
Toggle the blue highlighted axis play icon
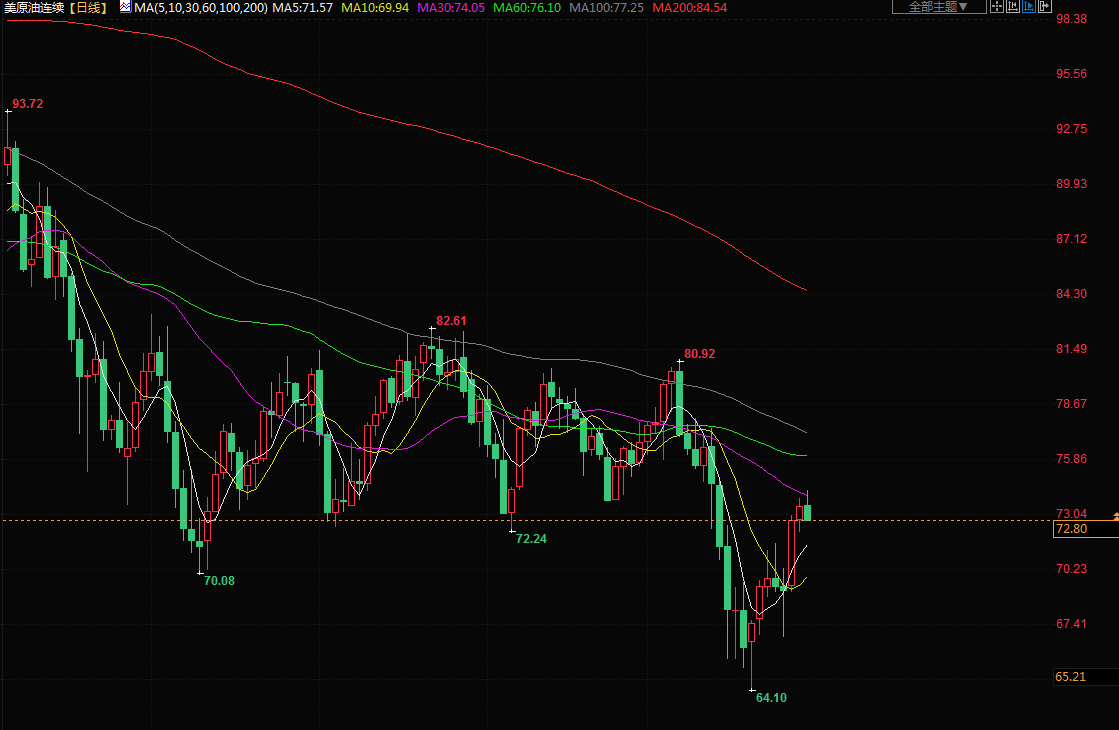point(1029,7)
